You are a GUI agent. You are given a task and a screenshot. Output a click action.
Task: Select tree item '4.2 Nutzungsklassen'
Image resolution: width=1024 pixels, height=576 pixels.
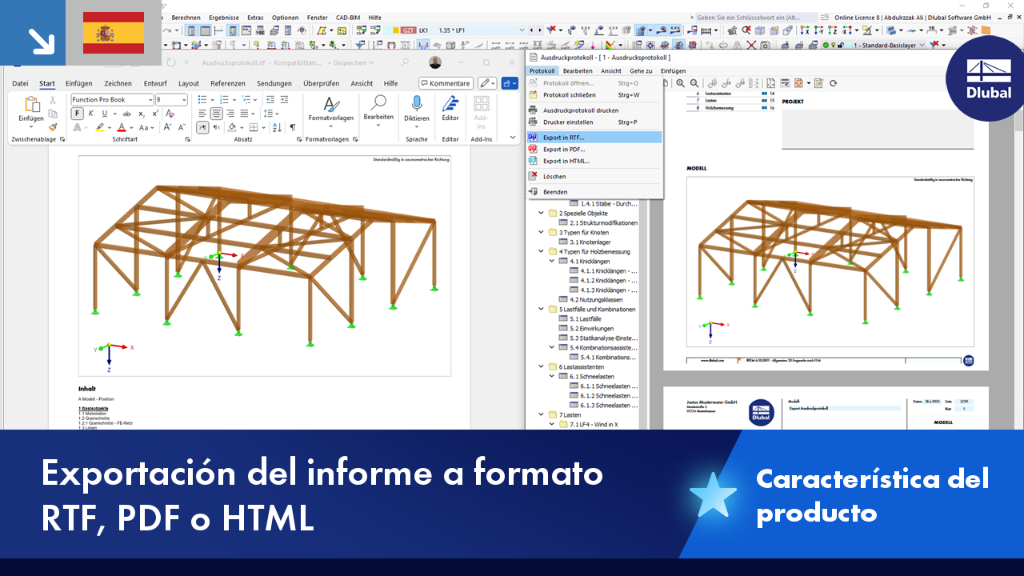(x=596, y=299)
